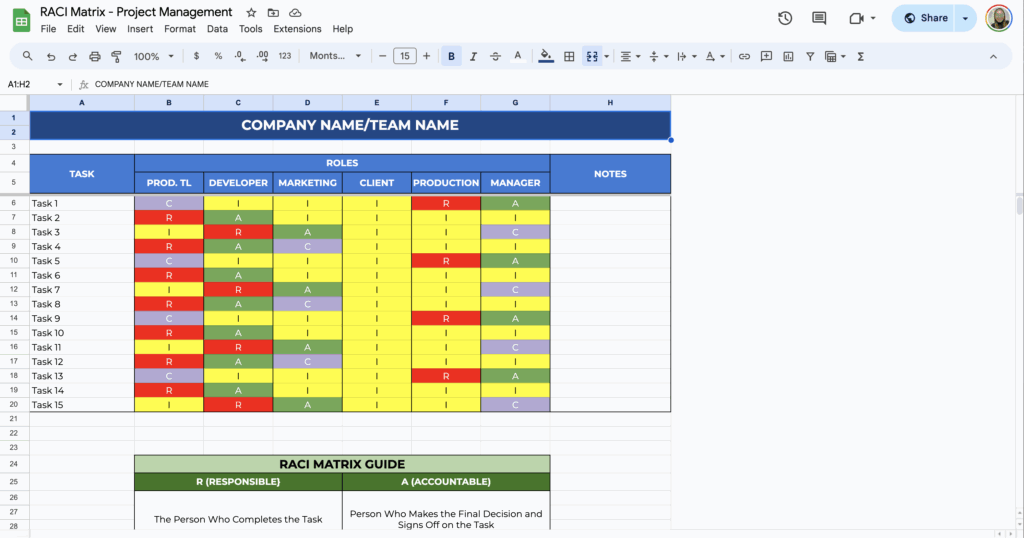Open the Insert menu
This screenshot has height=538, width=1024.
140,29
